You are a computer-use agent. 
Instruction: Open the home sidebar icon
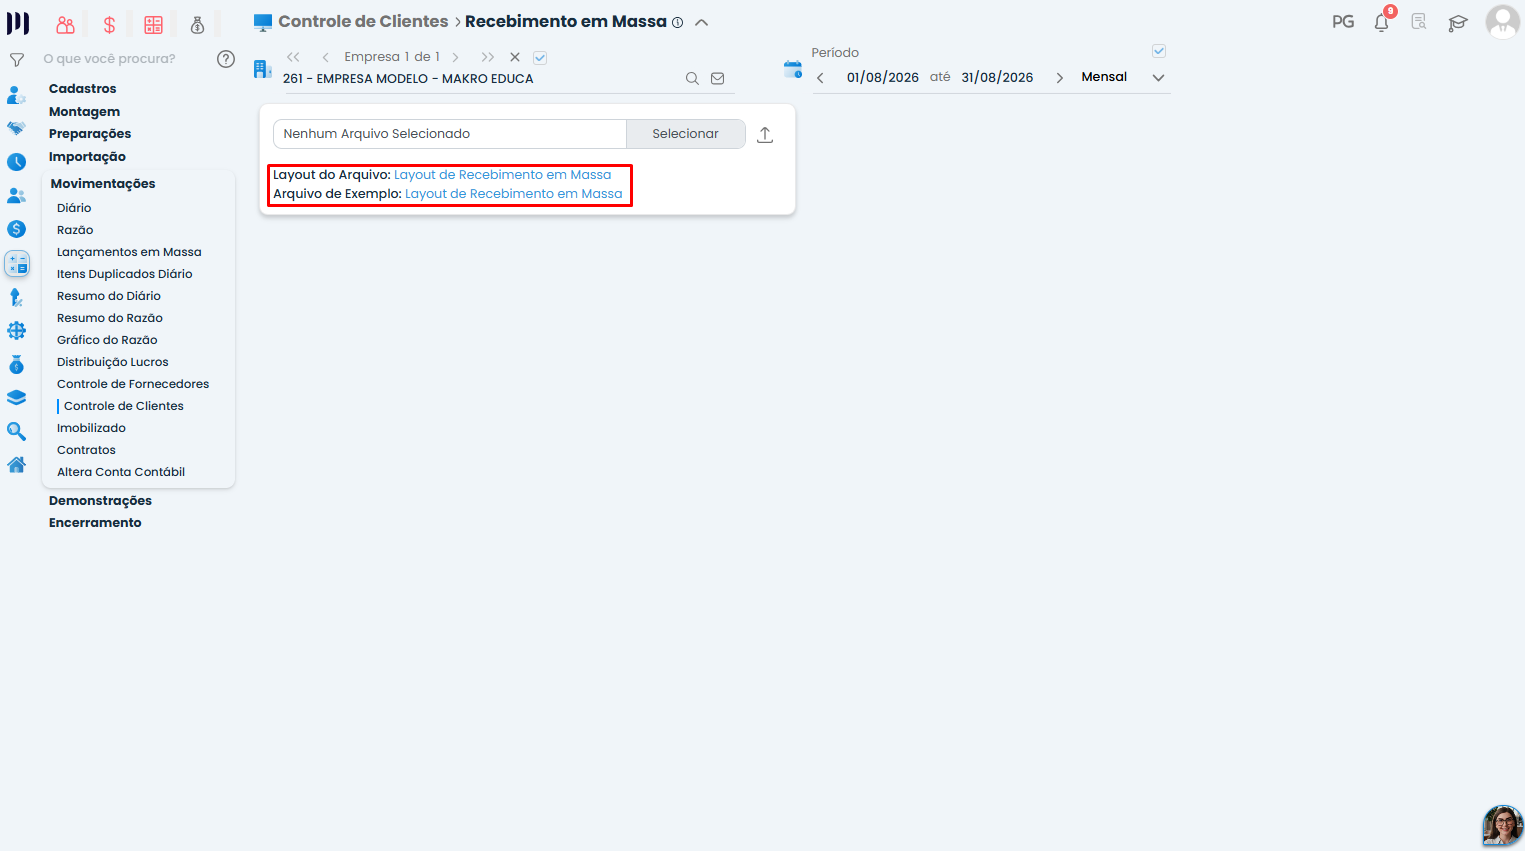point(16,465)
